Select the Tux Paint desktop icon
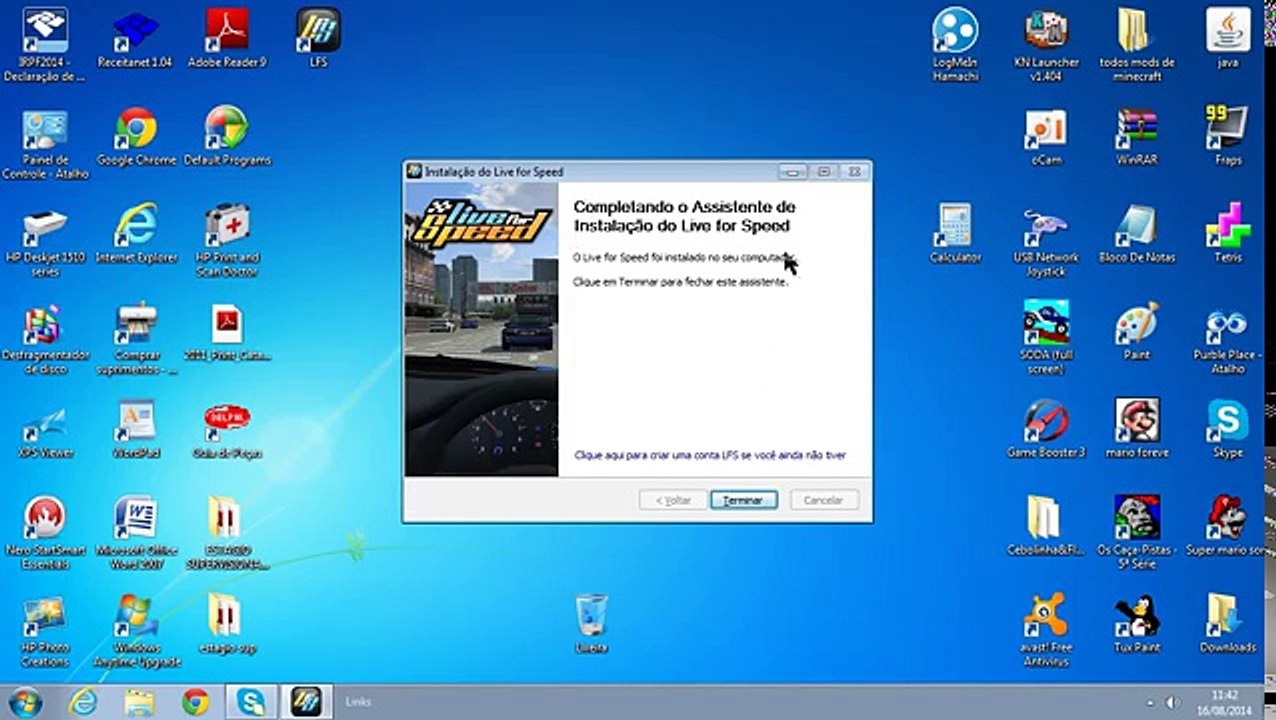The image size is (1276, 720). [x=1137, y=625]
